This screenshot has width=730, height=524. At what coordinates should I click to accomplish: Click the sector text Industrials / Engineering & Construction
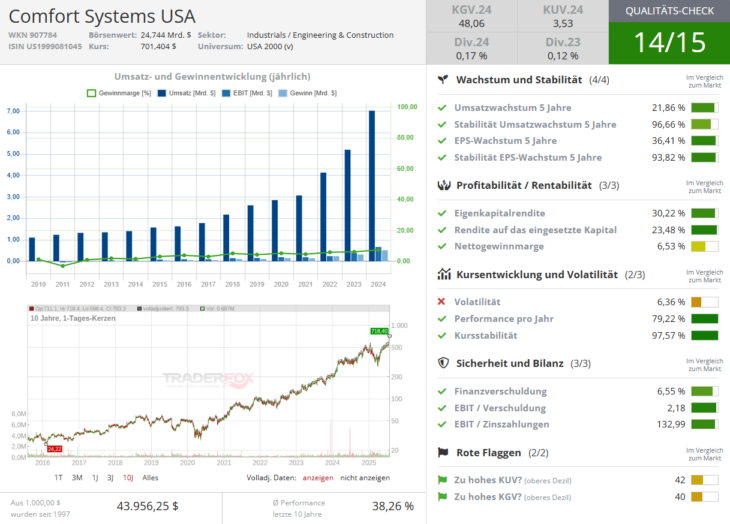coord(320,35)
